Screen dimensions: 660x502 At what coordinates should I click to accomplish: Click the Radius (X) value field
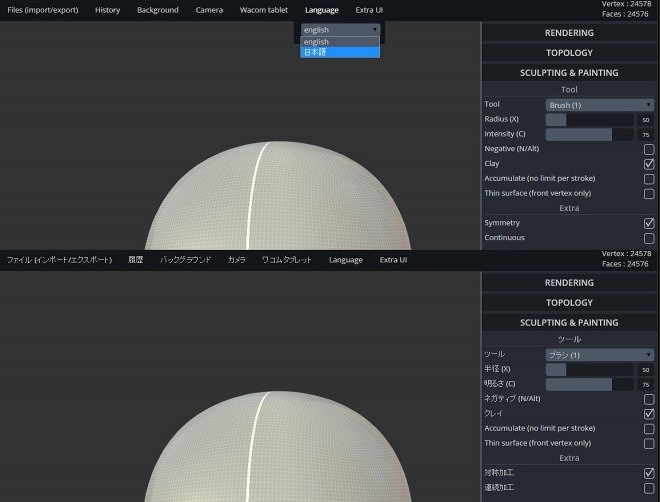point(646,120)
